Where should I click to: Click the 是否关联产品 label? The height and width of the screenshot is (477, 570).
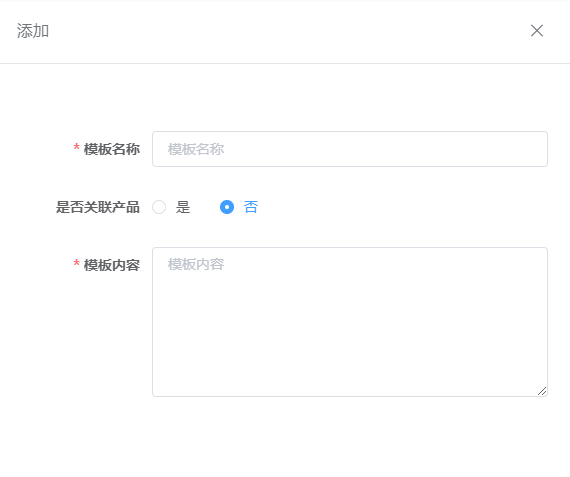pyautogui.click(x=98, y=207)
